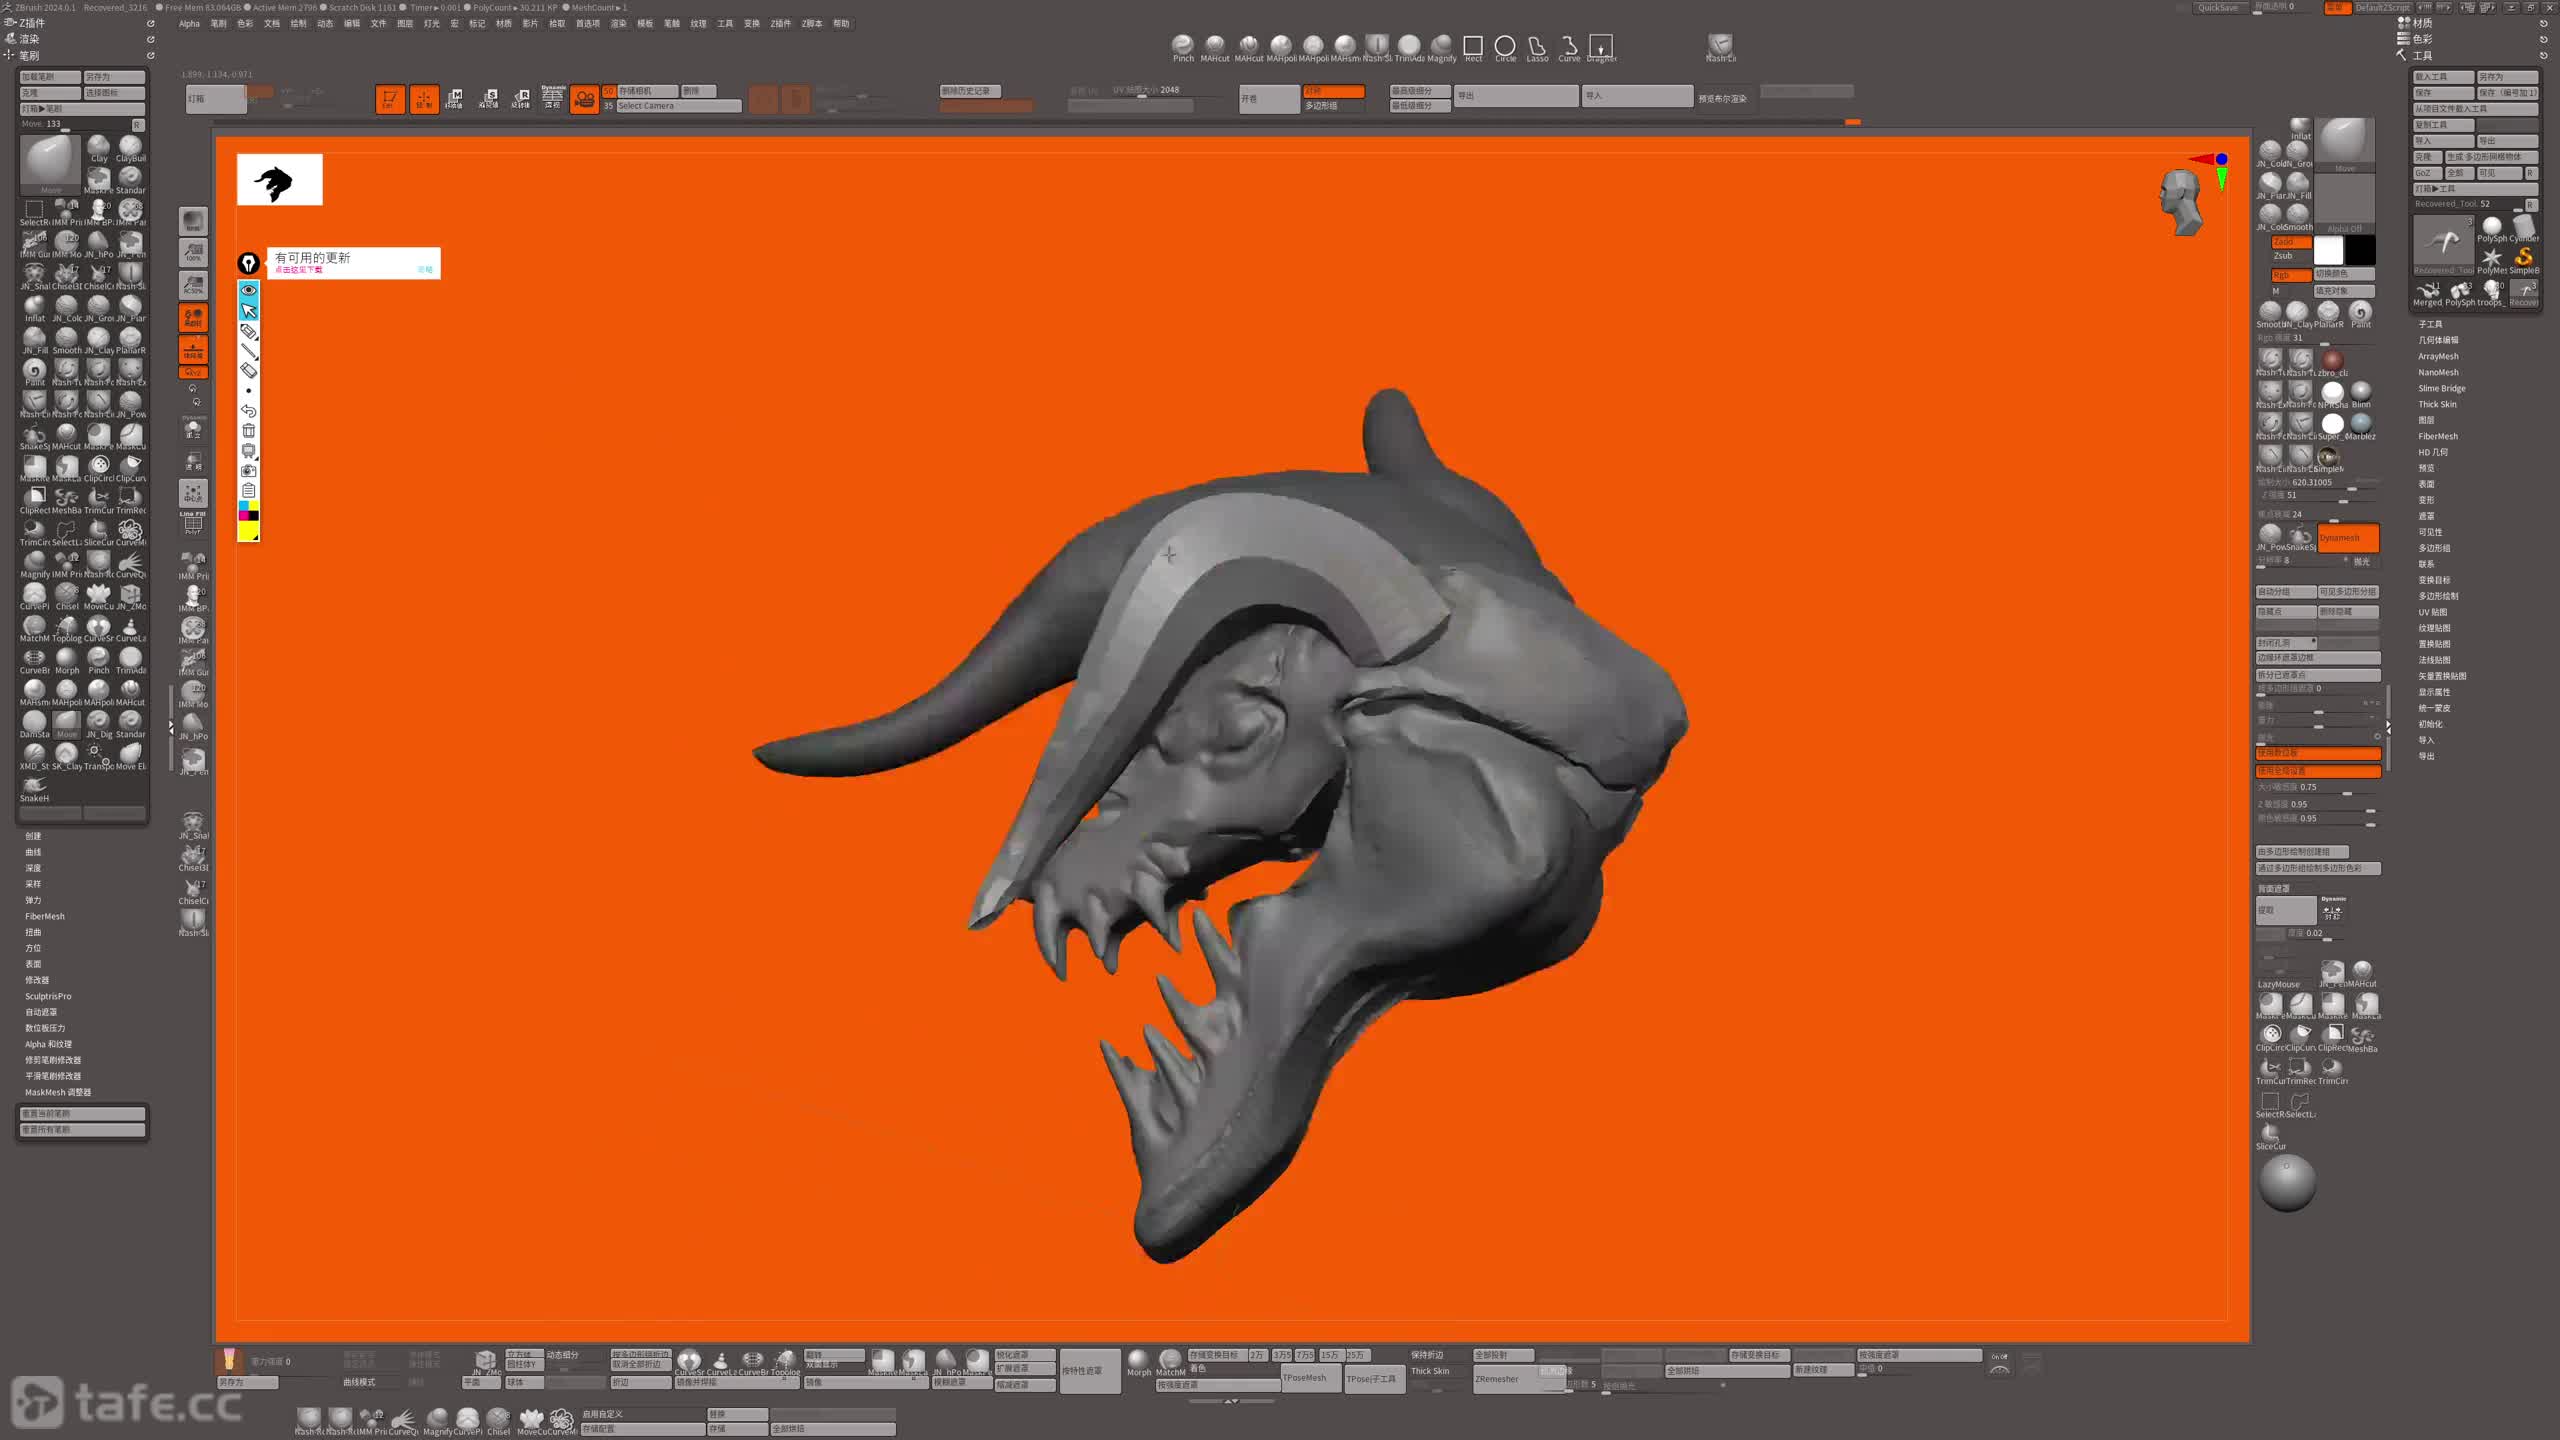Click the pen nib icon of the annotation toolbar
The width and height of the screenshot is (2560, 1440).
pyautogui.click(x=249, y=263)
